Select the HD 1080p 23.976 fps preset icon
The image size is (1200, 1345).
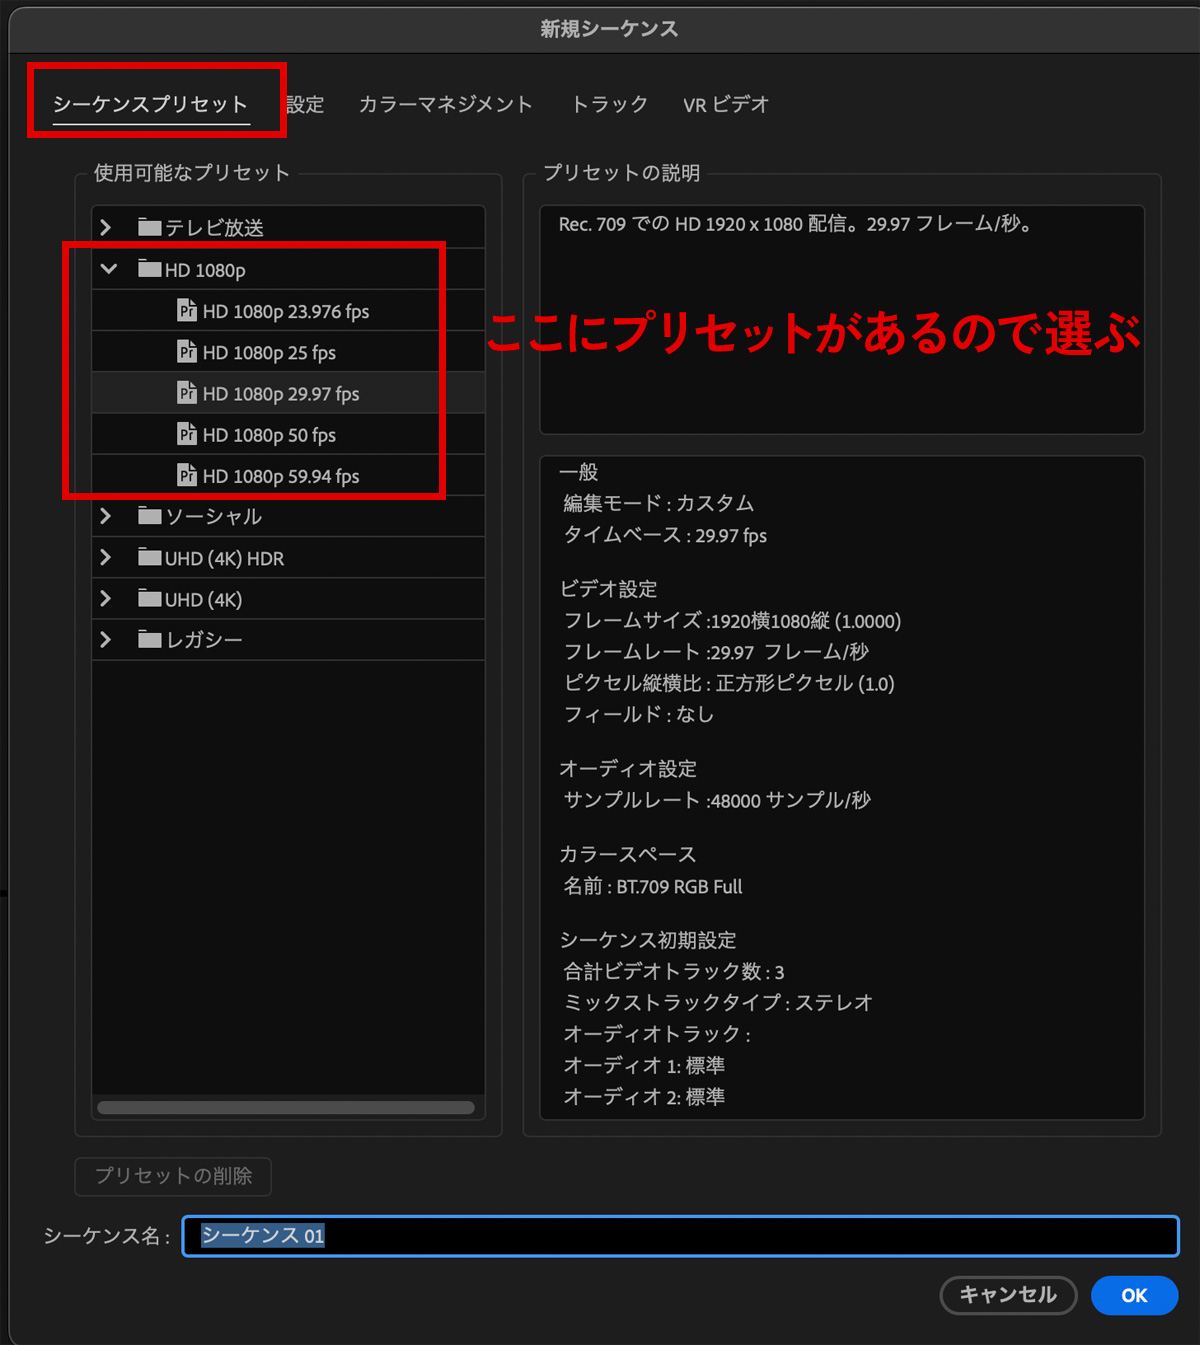(x=187, y=311)
